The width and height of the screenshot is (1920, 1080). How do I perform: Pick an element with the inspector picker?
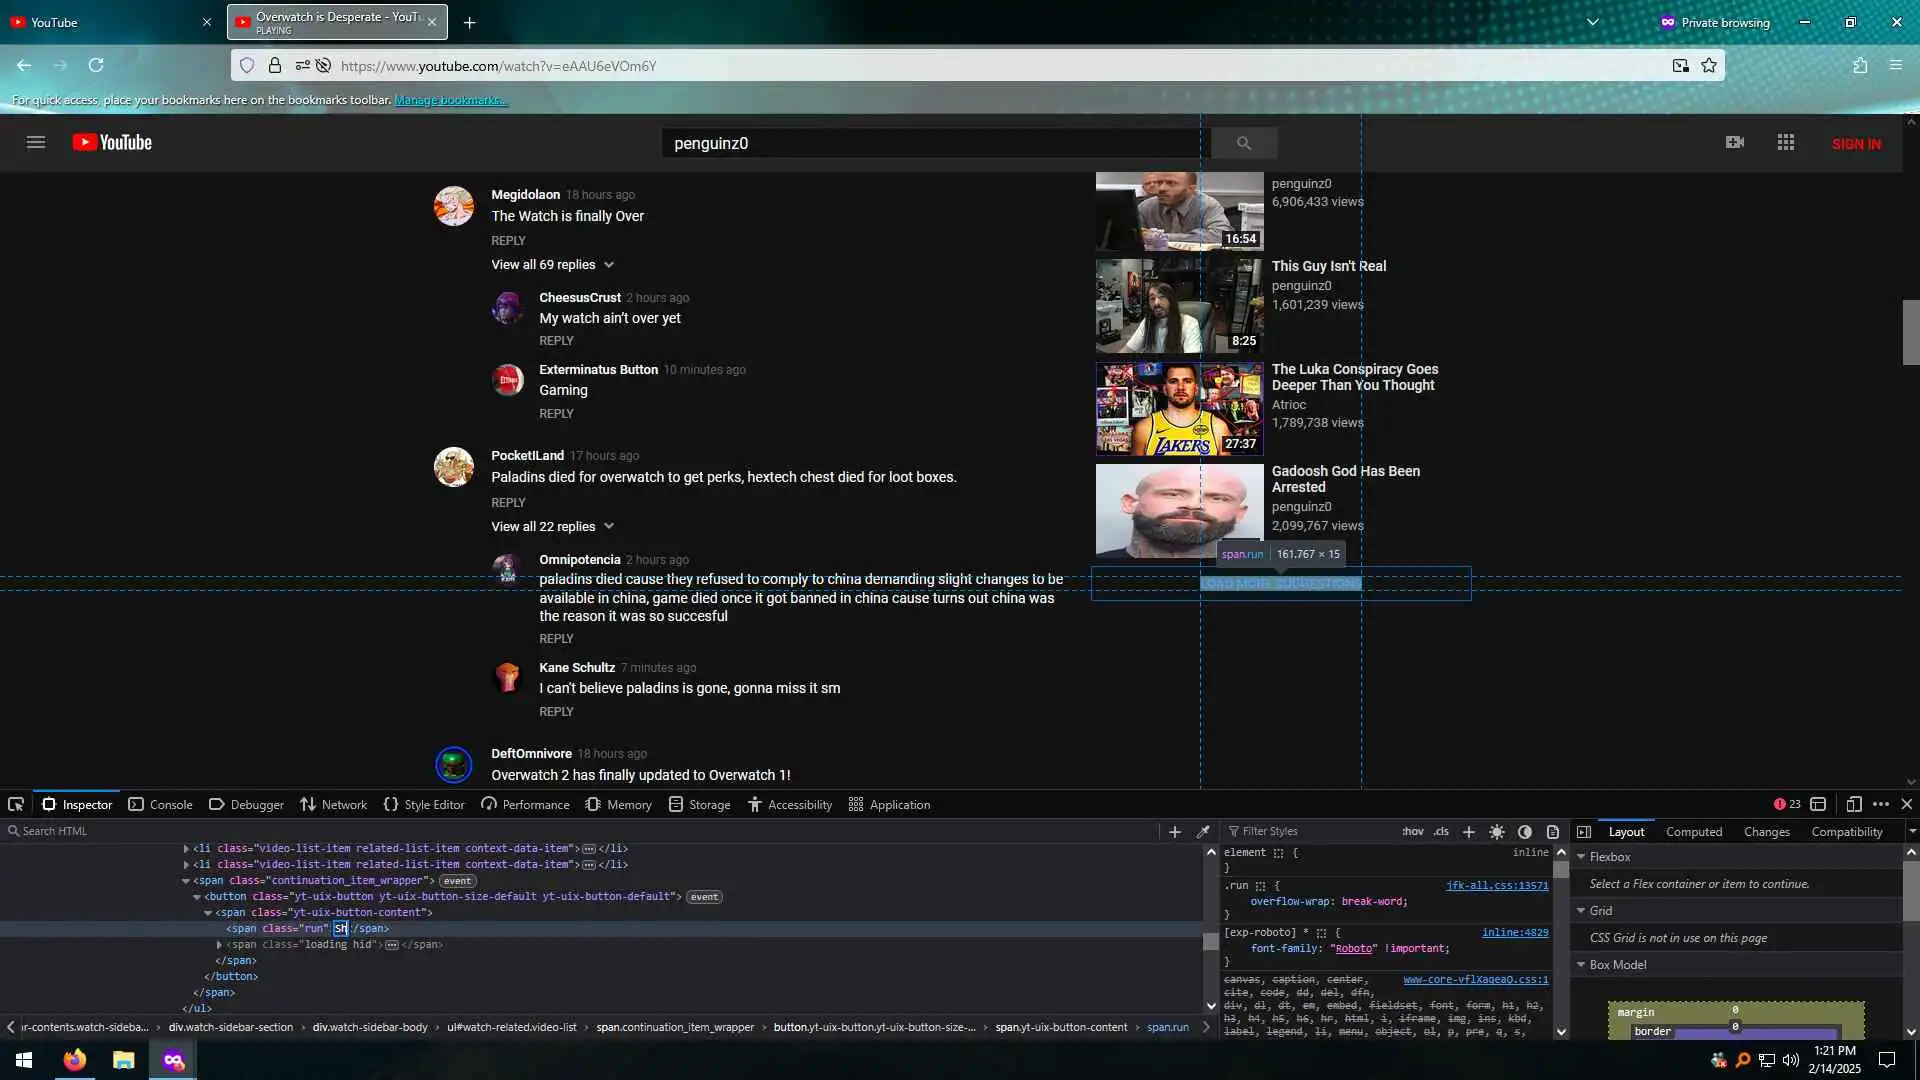pos(16,804)
